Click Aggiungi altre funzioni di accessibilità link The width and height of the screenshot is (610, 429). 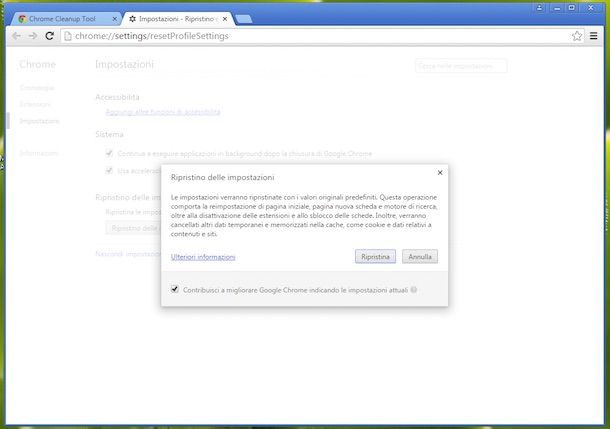point(163,112)
